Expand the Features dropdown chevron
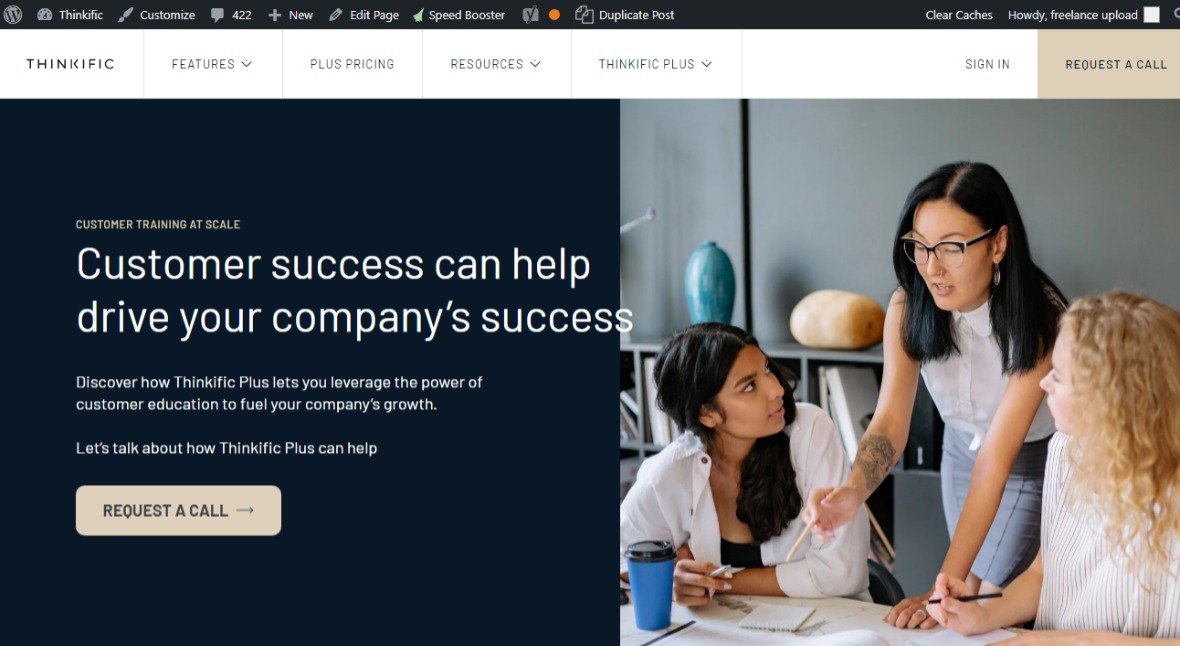 (x=247, y=64)
